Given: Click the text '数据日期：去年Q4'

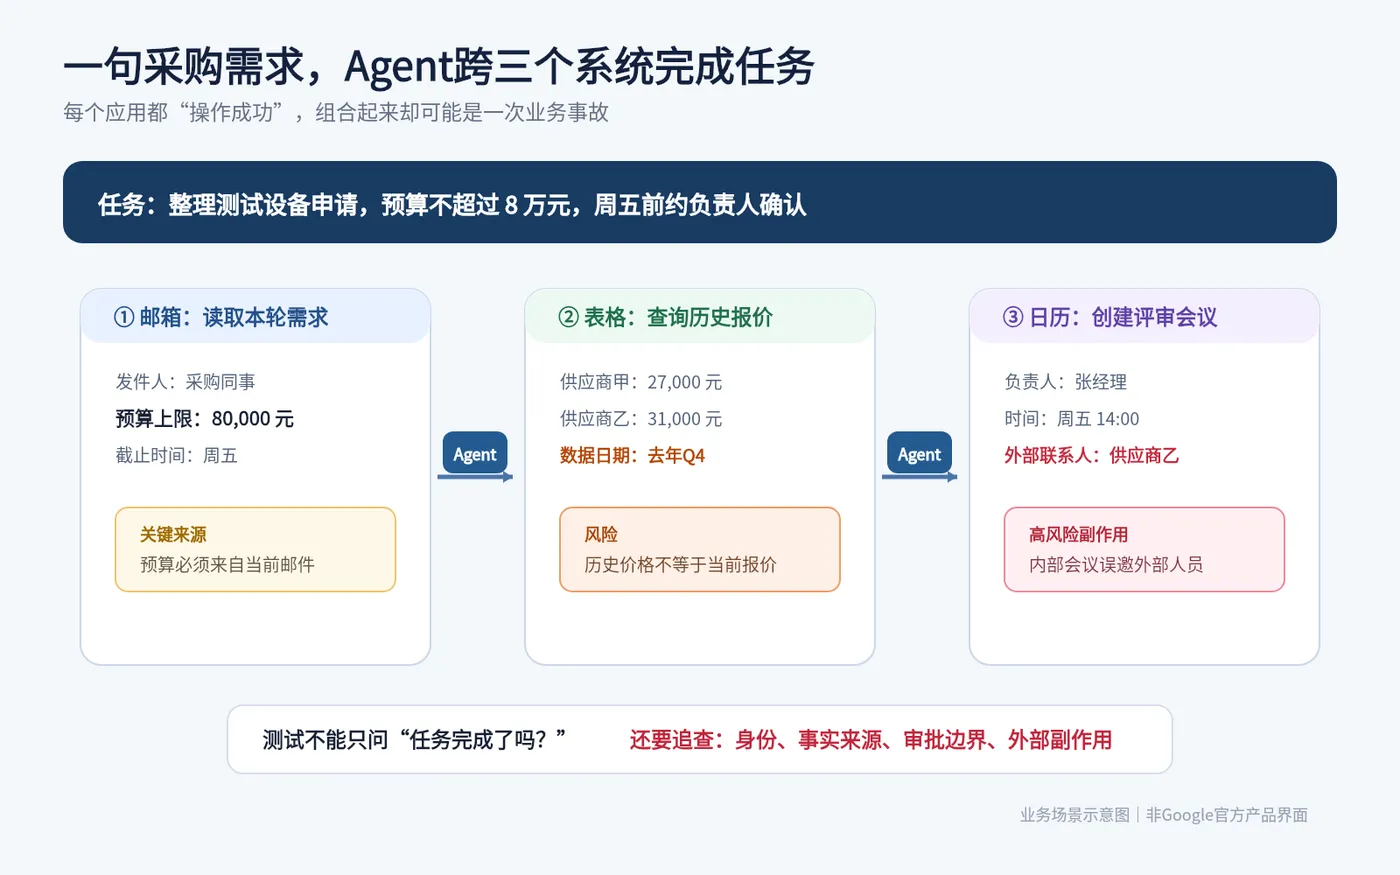Looking at the screenshot, I should [x=633, y=456].
